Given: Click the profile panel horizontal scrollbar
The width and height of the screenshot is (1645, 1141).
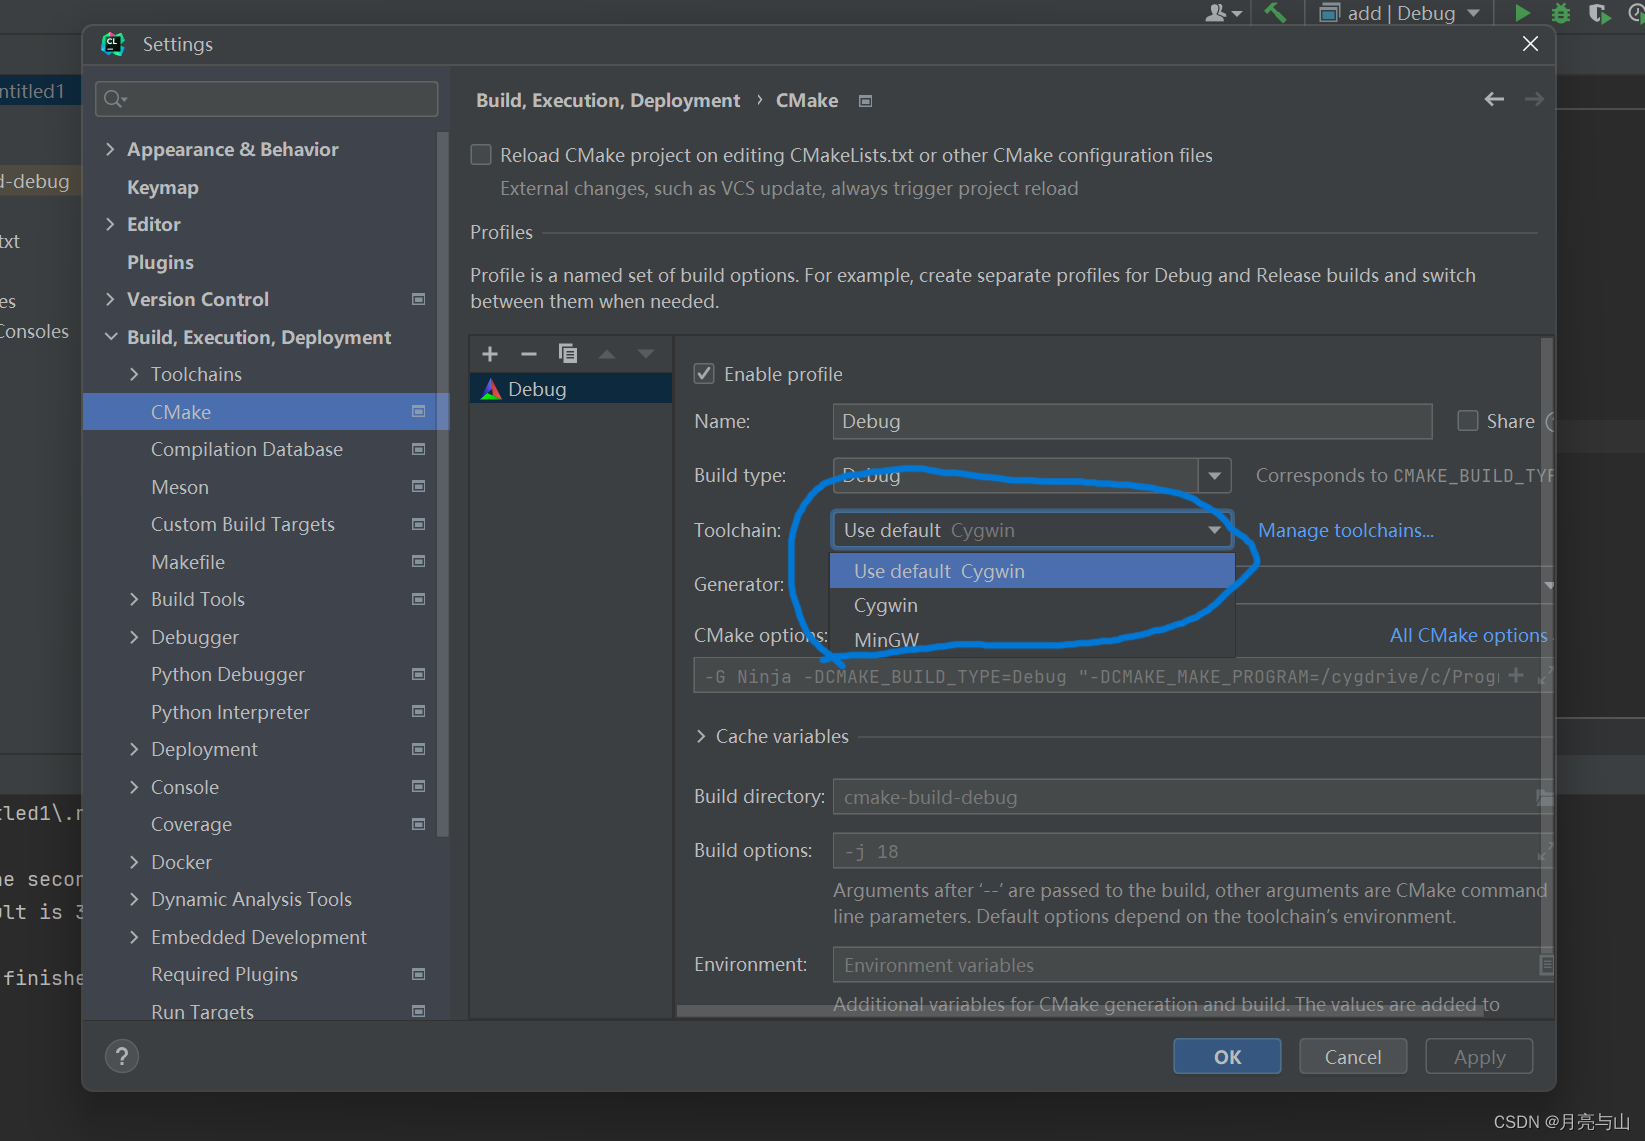Looking at the screenshot, I should pos(1080,1011).
